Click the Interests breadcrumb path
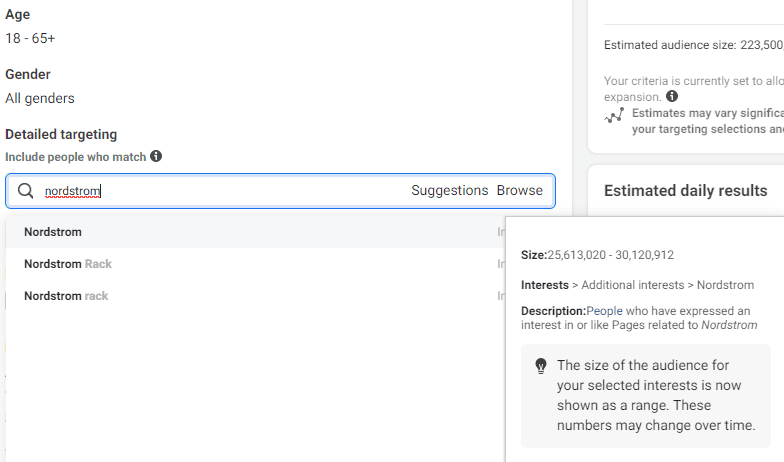The width and height of the screenshot is (784, 462). click(x=638, y=285)
